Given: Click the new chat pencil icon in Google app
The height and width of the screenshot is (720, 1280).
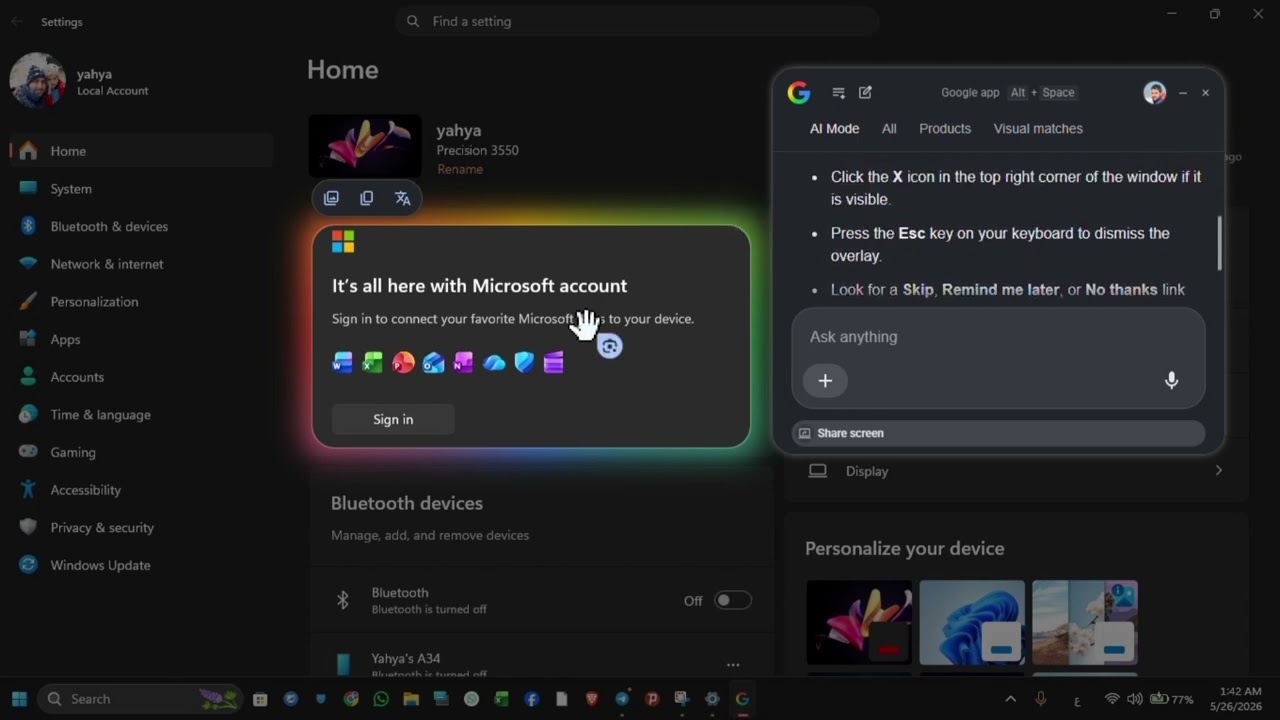Looking at the screenshot, I should click(865, 93).
